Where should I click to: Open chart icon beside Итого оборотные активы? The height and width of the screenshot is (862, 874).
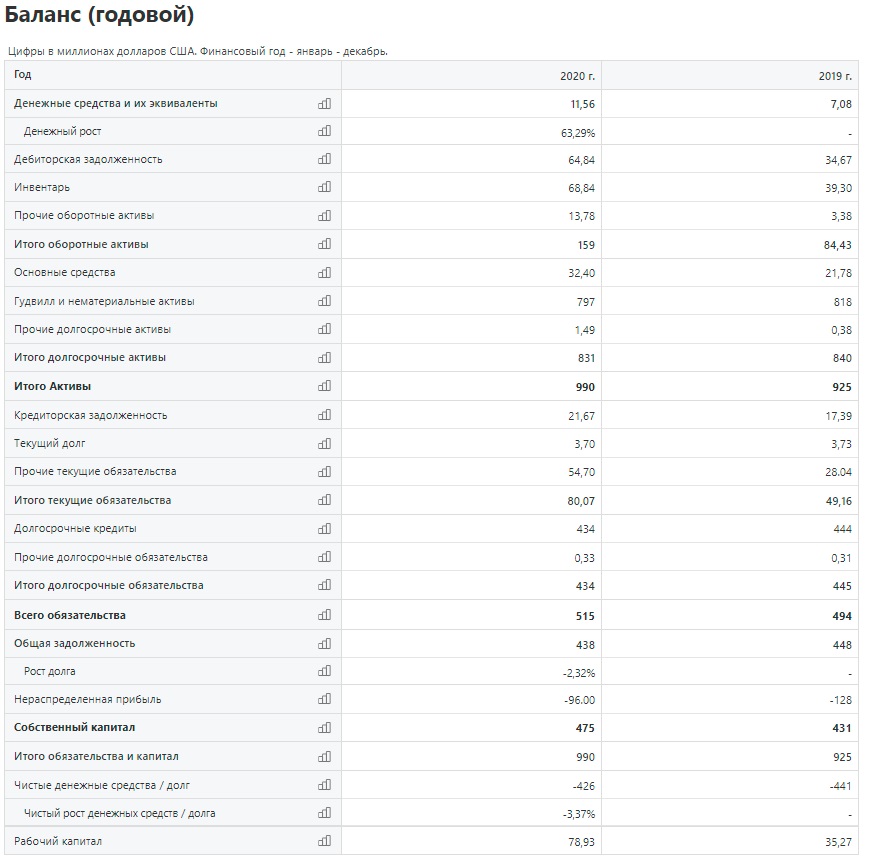(x=324, y=244)
